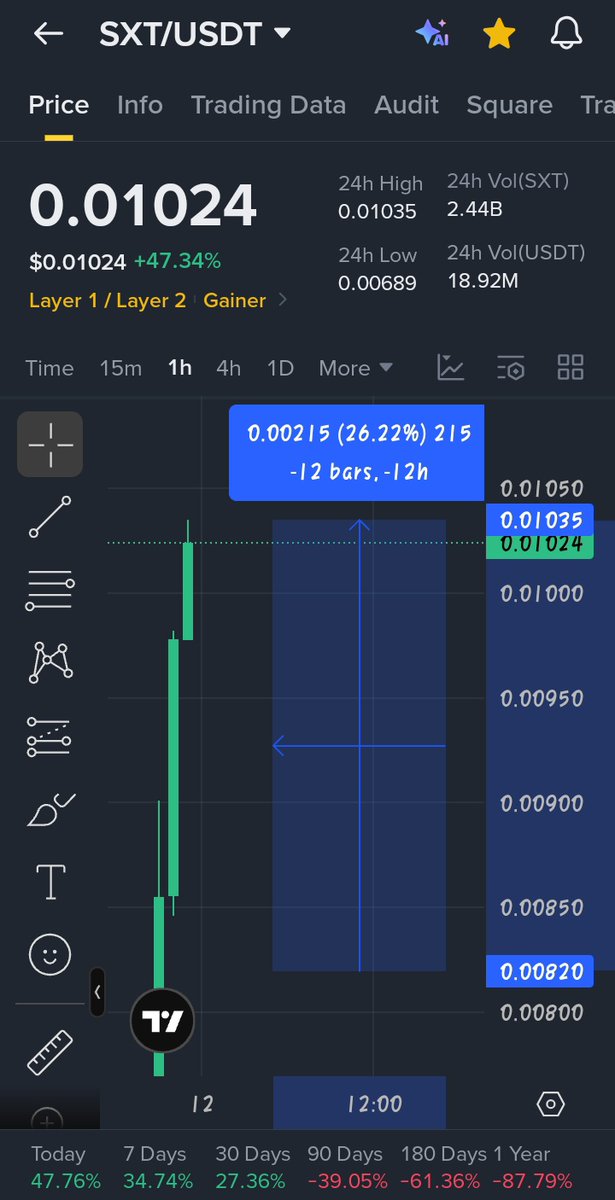The height and width of the screenshot is (1200, 615).
Task: Select the trend line drawing tool
Action: (50, 517)
